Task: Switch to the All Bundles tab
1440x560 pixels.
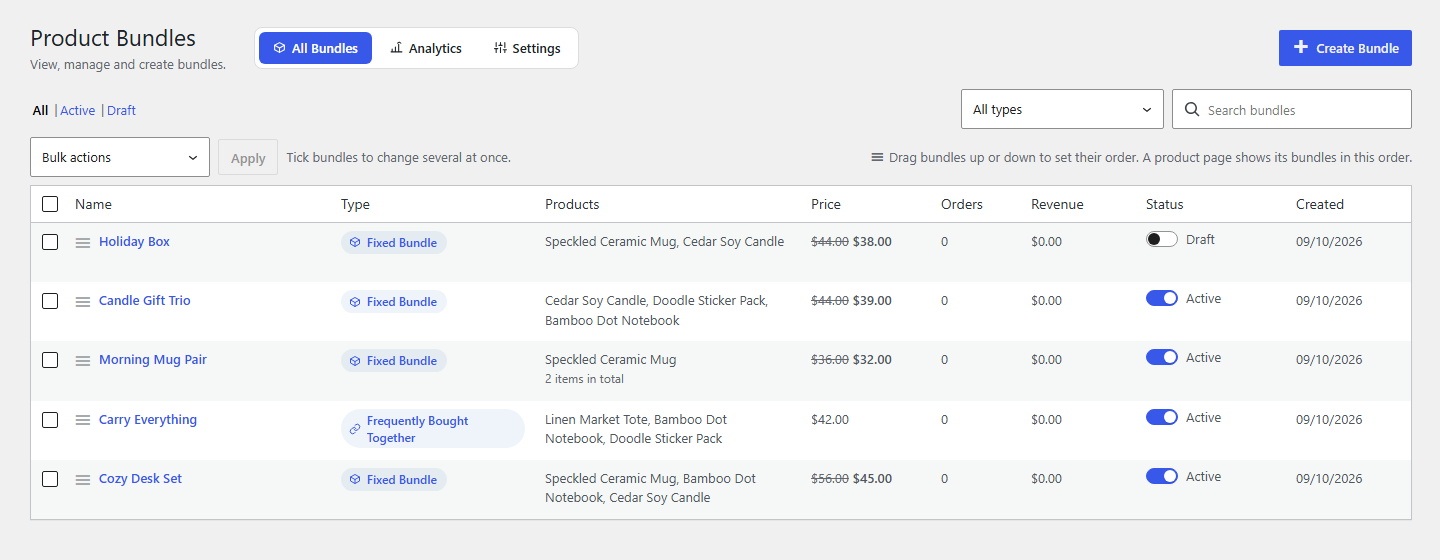Action: coord(315,48)
